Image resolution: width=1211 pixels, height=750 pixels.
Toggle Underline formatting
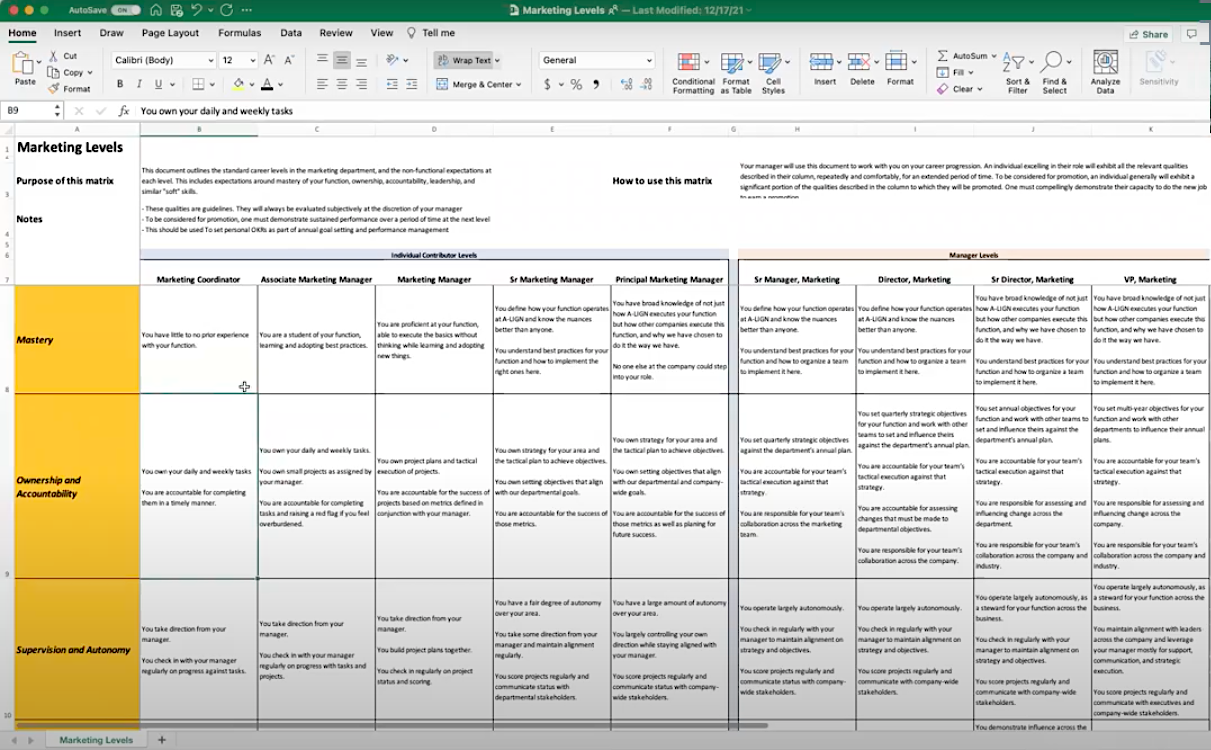point(158,84)
